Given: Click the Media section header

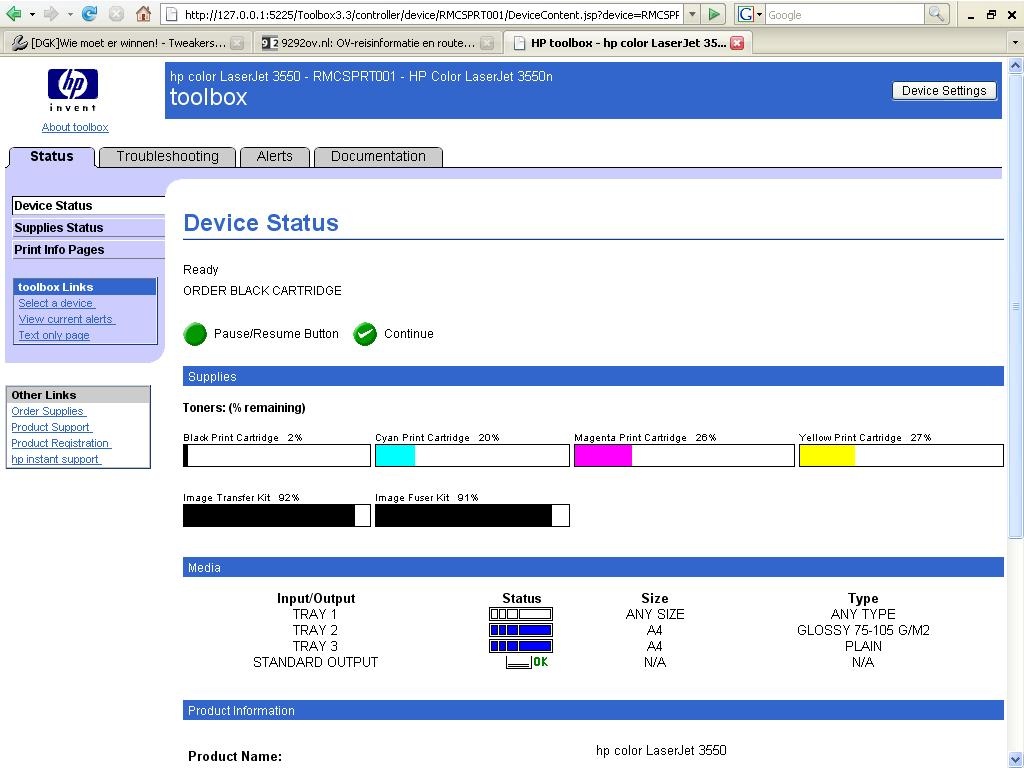Looking at the screenshot, I should coord(593,568).
